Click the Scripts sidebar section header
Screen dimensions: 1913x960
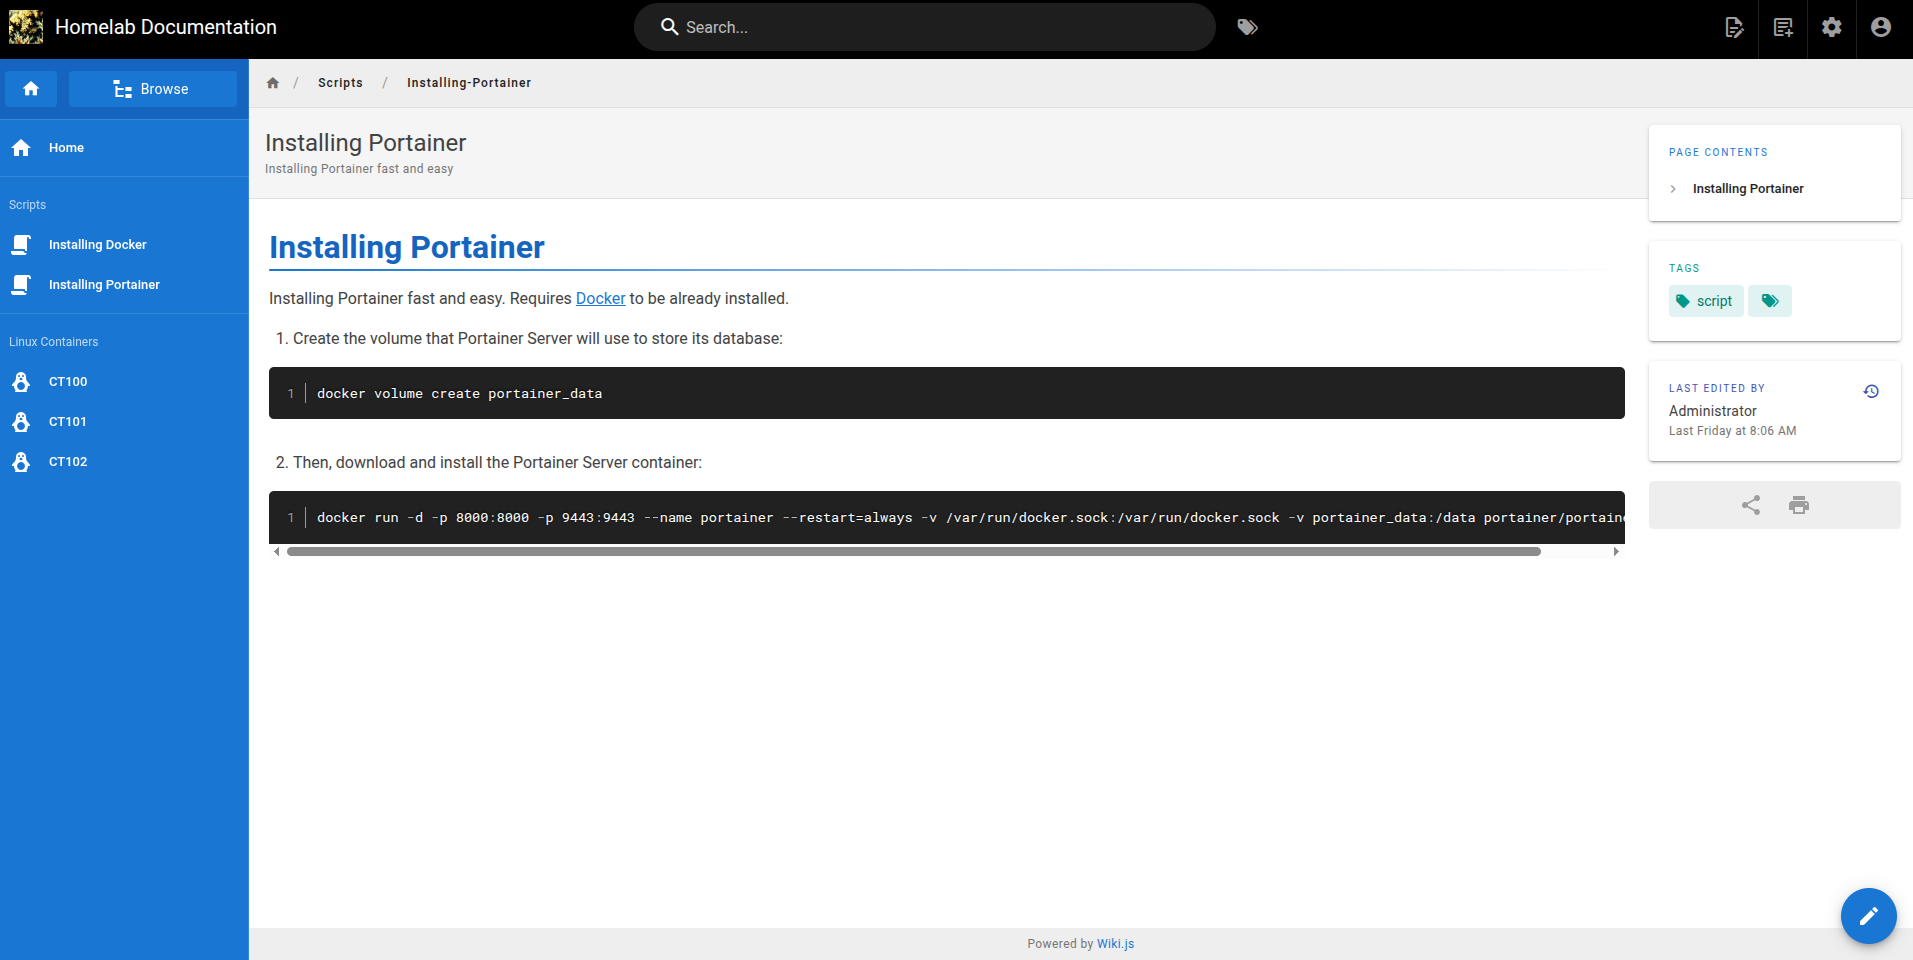pos(28,205)
